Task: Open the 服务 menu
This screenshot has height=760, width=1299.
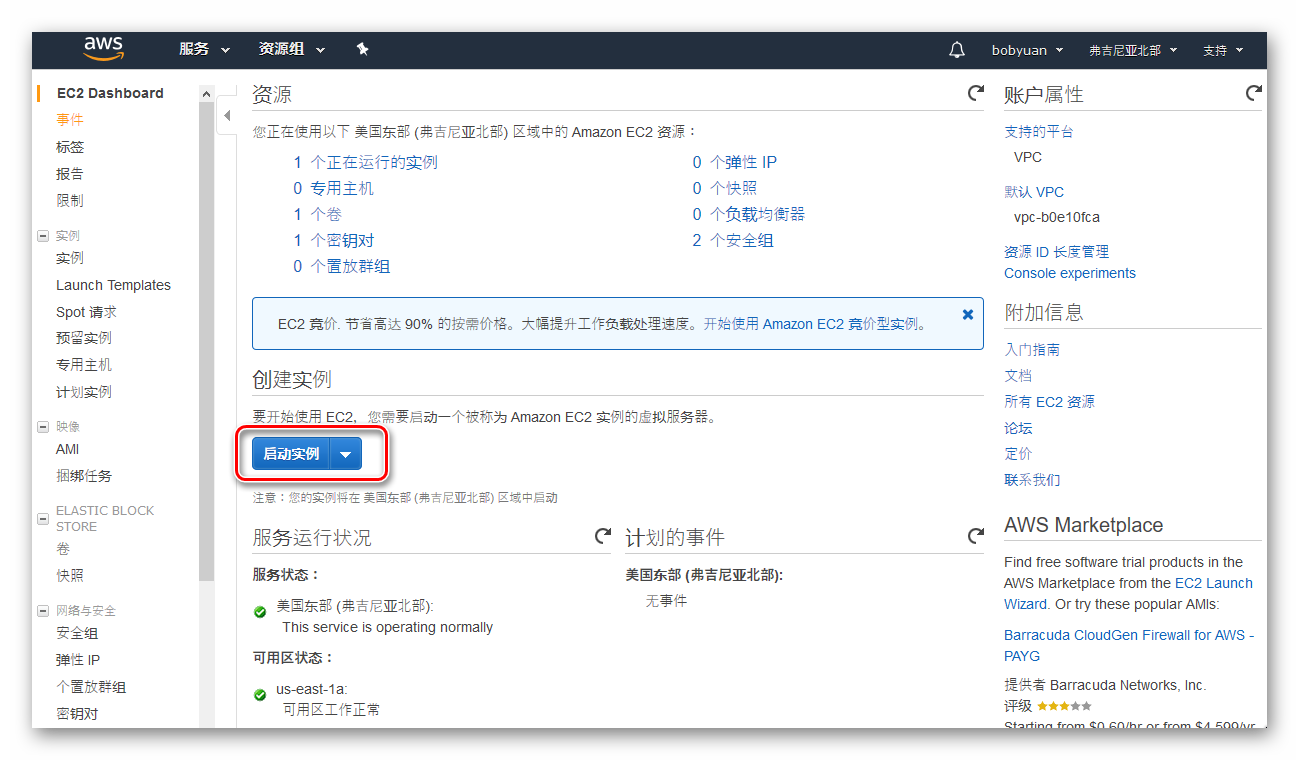Action: pos(204,49)
